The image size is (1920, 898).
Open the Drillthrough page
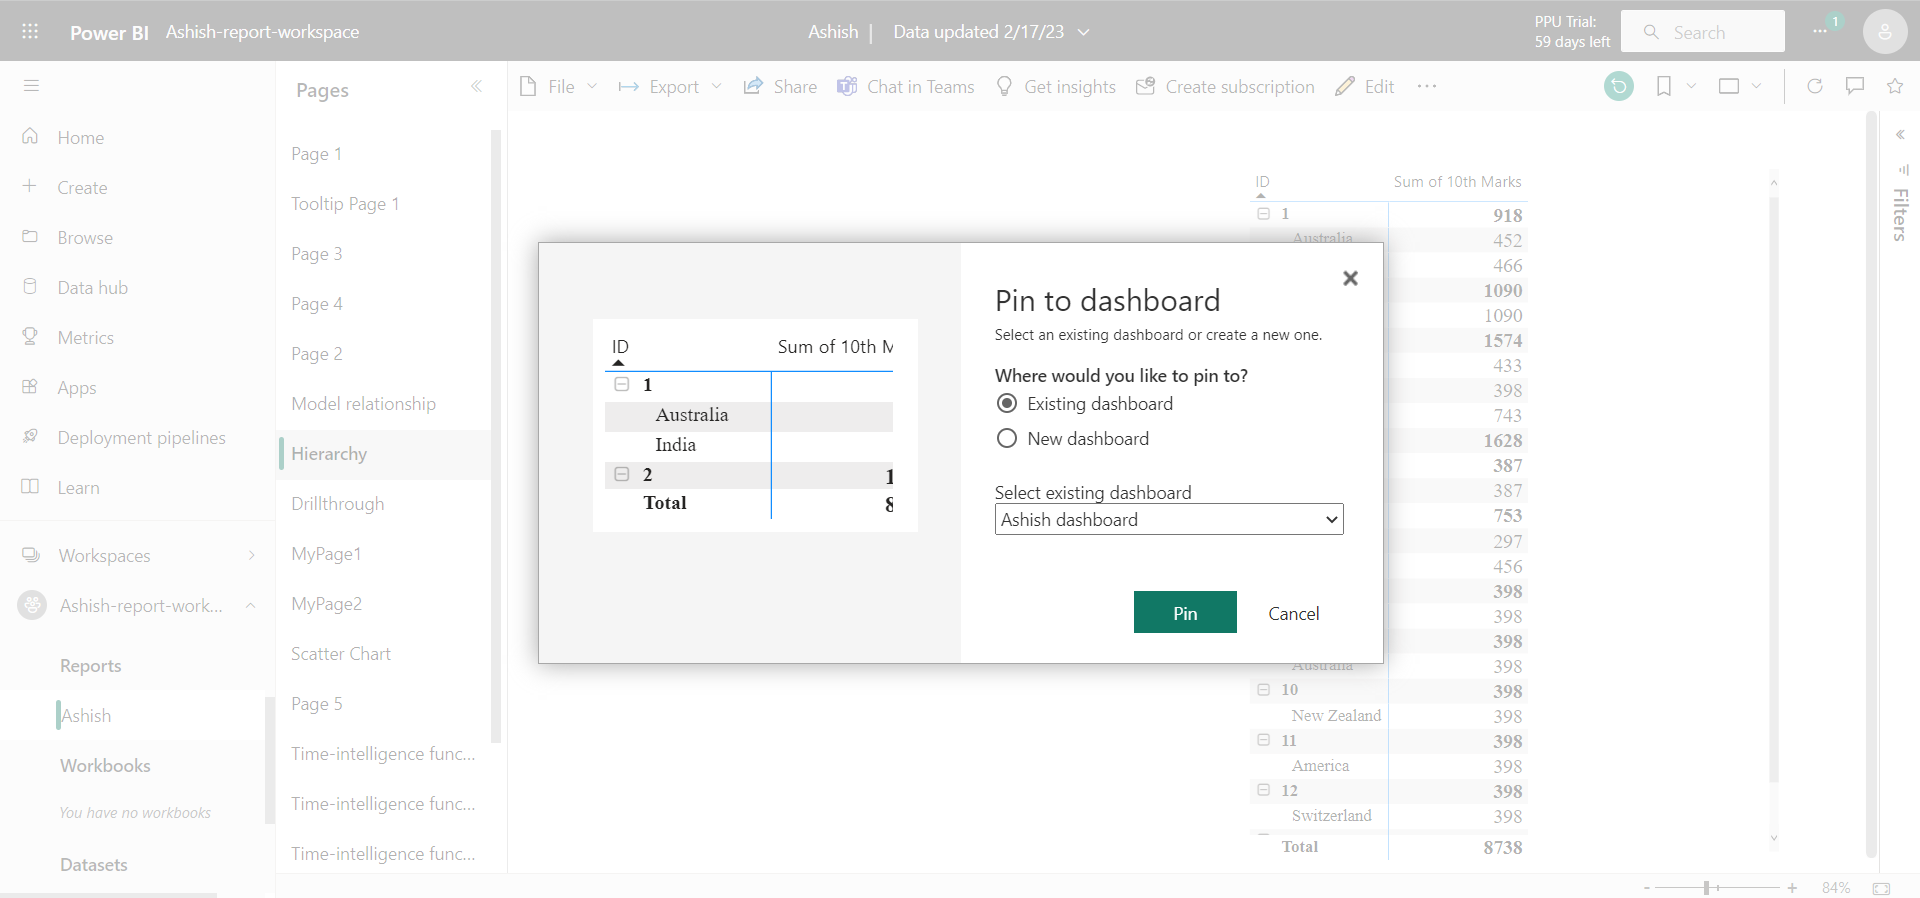(337, 504)
